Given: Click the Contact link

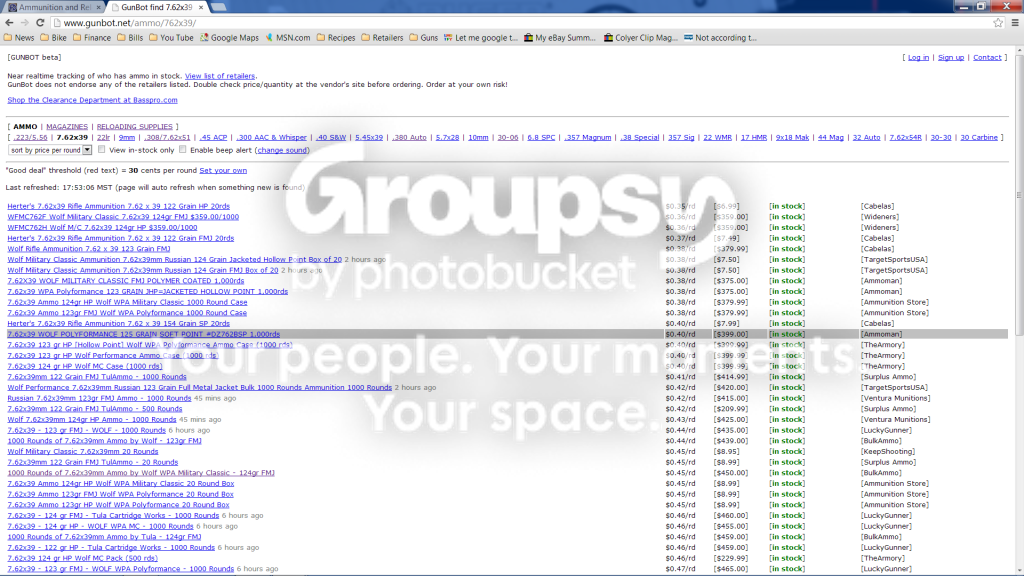Looking at the screenshot, I should pyautogui.click(x=987, y=57).
